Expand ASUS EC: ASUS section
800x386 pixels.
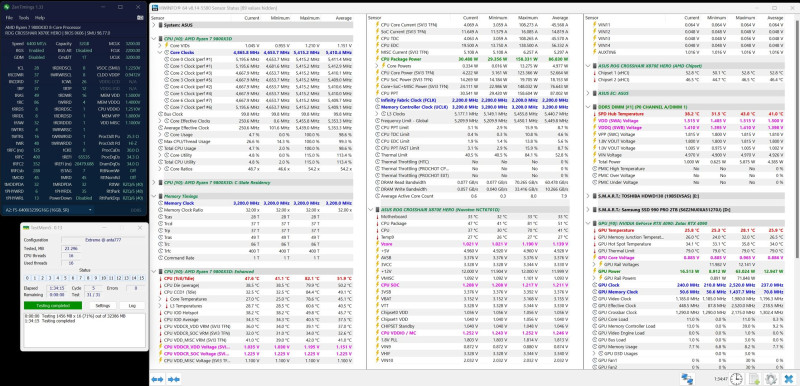pyautogui.click(x=588, y=93)
